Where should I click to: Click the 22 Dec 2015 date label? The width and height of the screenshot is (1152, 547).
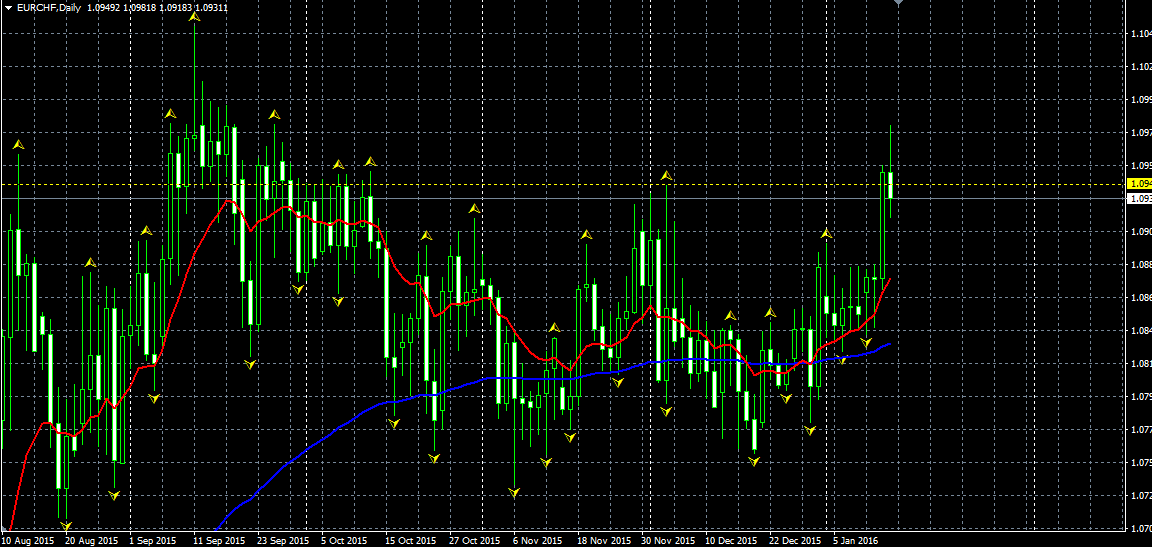(x=796, y=540)
